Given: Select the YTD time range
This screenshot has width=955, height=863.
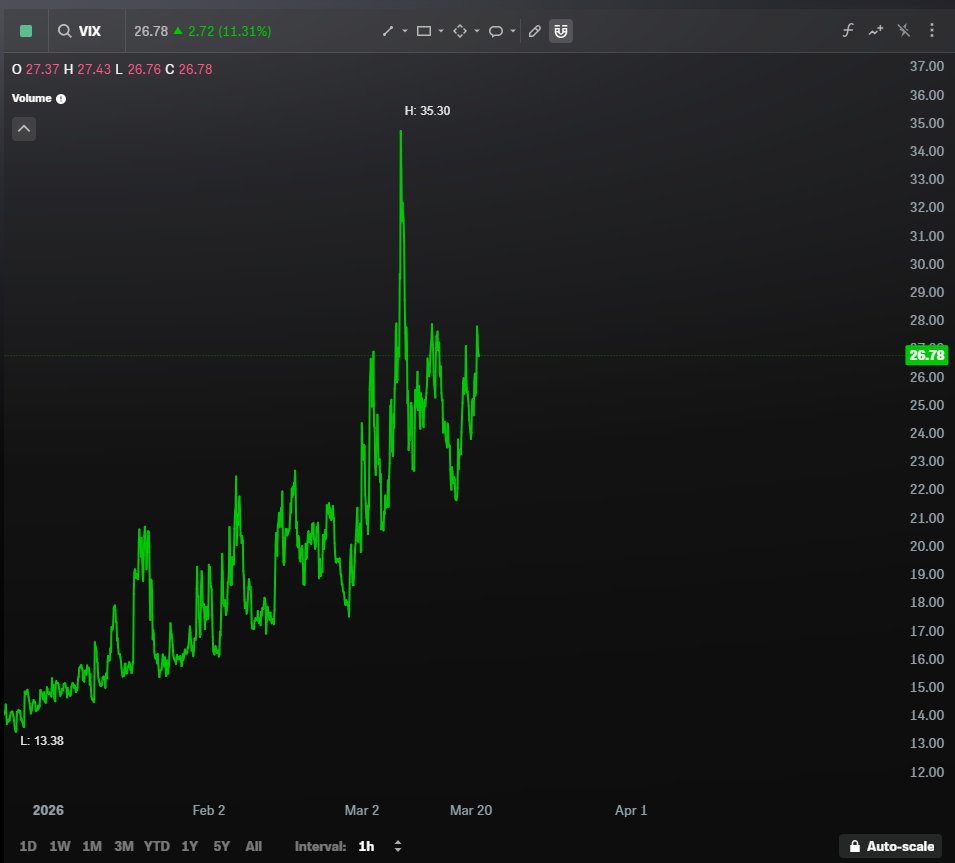Looking at the screenshot, I should (157, 846).
